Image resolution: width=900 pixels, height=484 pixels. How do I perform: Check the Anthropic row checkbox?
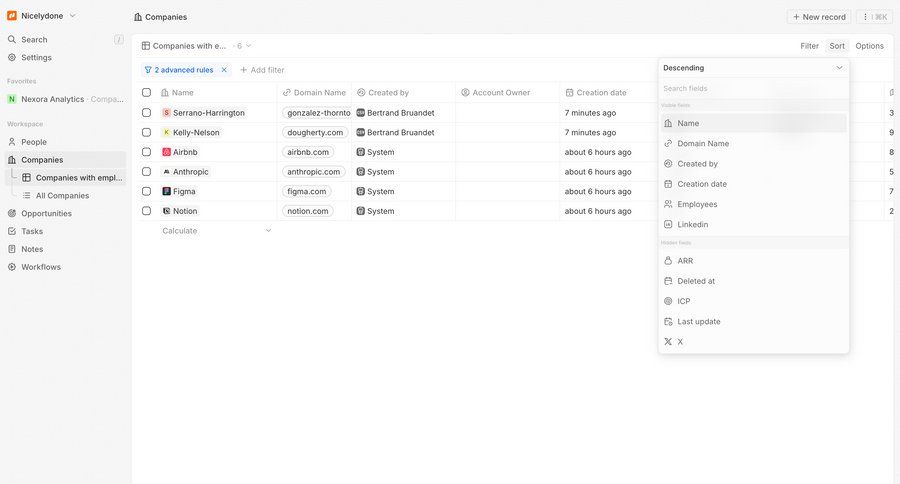(146, 172)
